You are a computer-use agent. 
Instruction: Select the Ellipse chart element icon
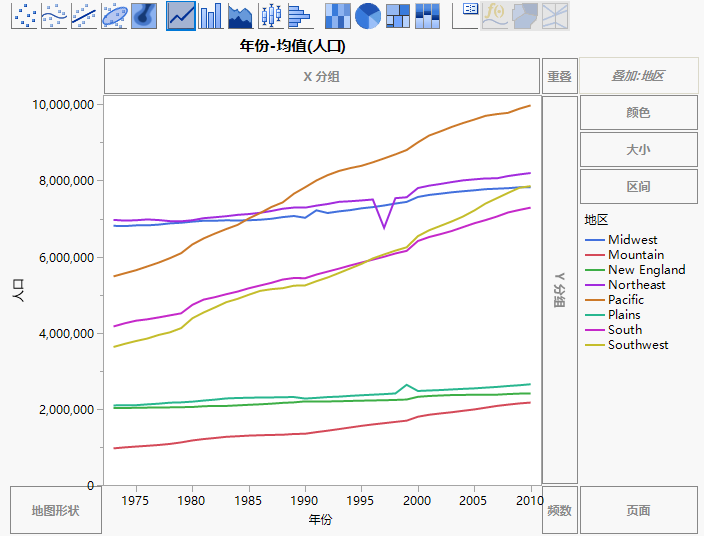pyautogui.click(x=114, y=15)
